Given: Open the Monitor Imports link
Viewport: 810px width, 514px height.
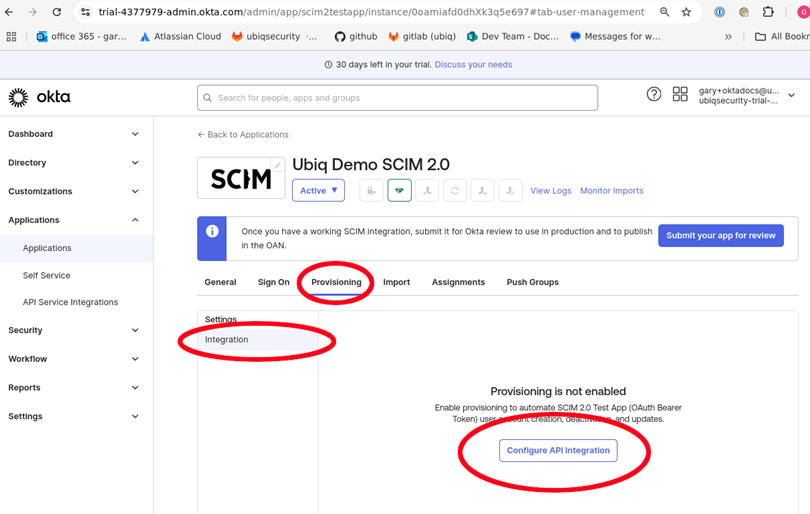Looking at the screenshot, I should click(x=612, y=191).
